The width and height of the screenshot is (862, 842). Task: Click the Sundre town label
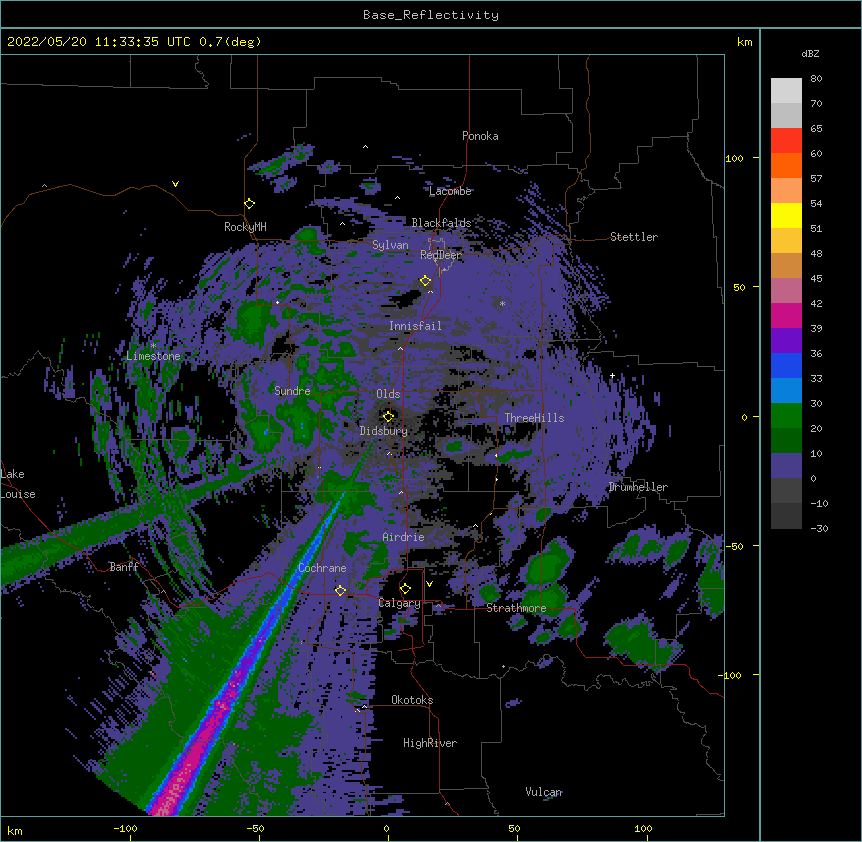click(x=292, y=391)
